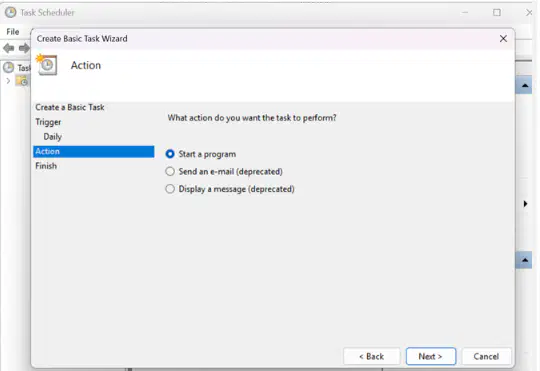Click the back arrow in Task Scheduler toolbar
Screen dimensions: 540x371
[9, 48]
